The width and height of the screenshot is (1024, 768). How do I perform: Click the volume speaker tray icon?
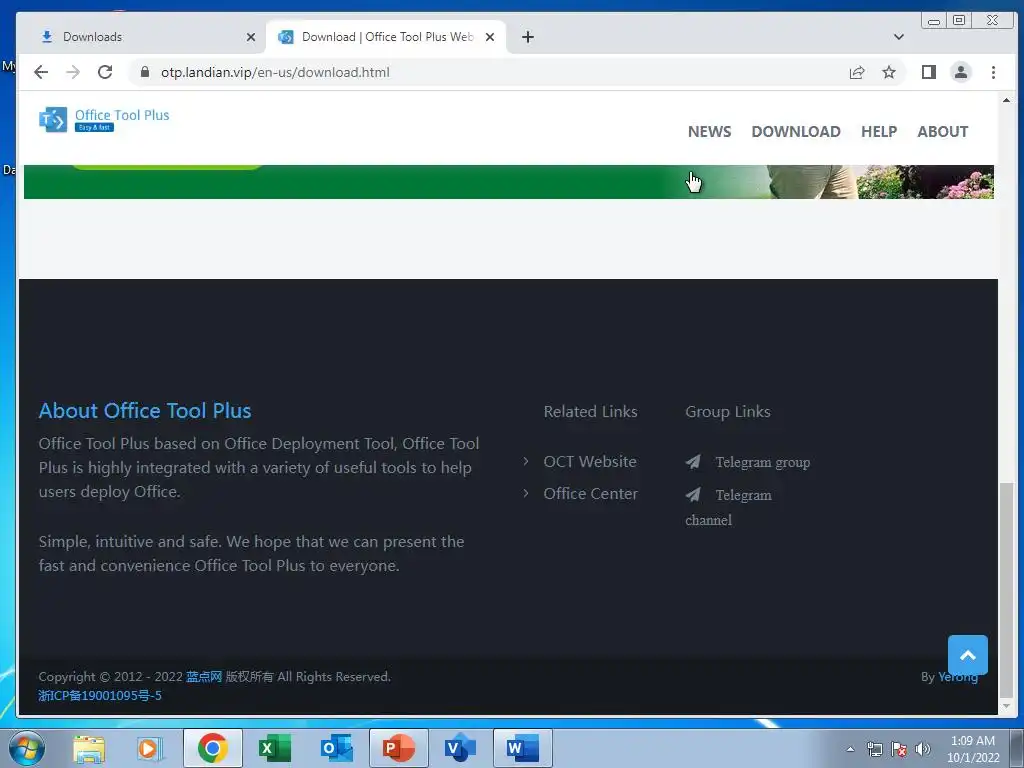(x=922, y=749)
